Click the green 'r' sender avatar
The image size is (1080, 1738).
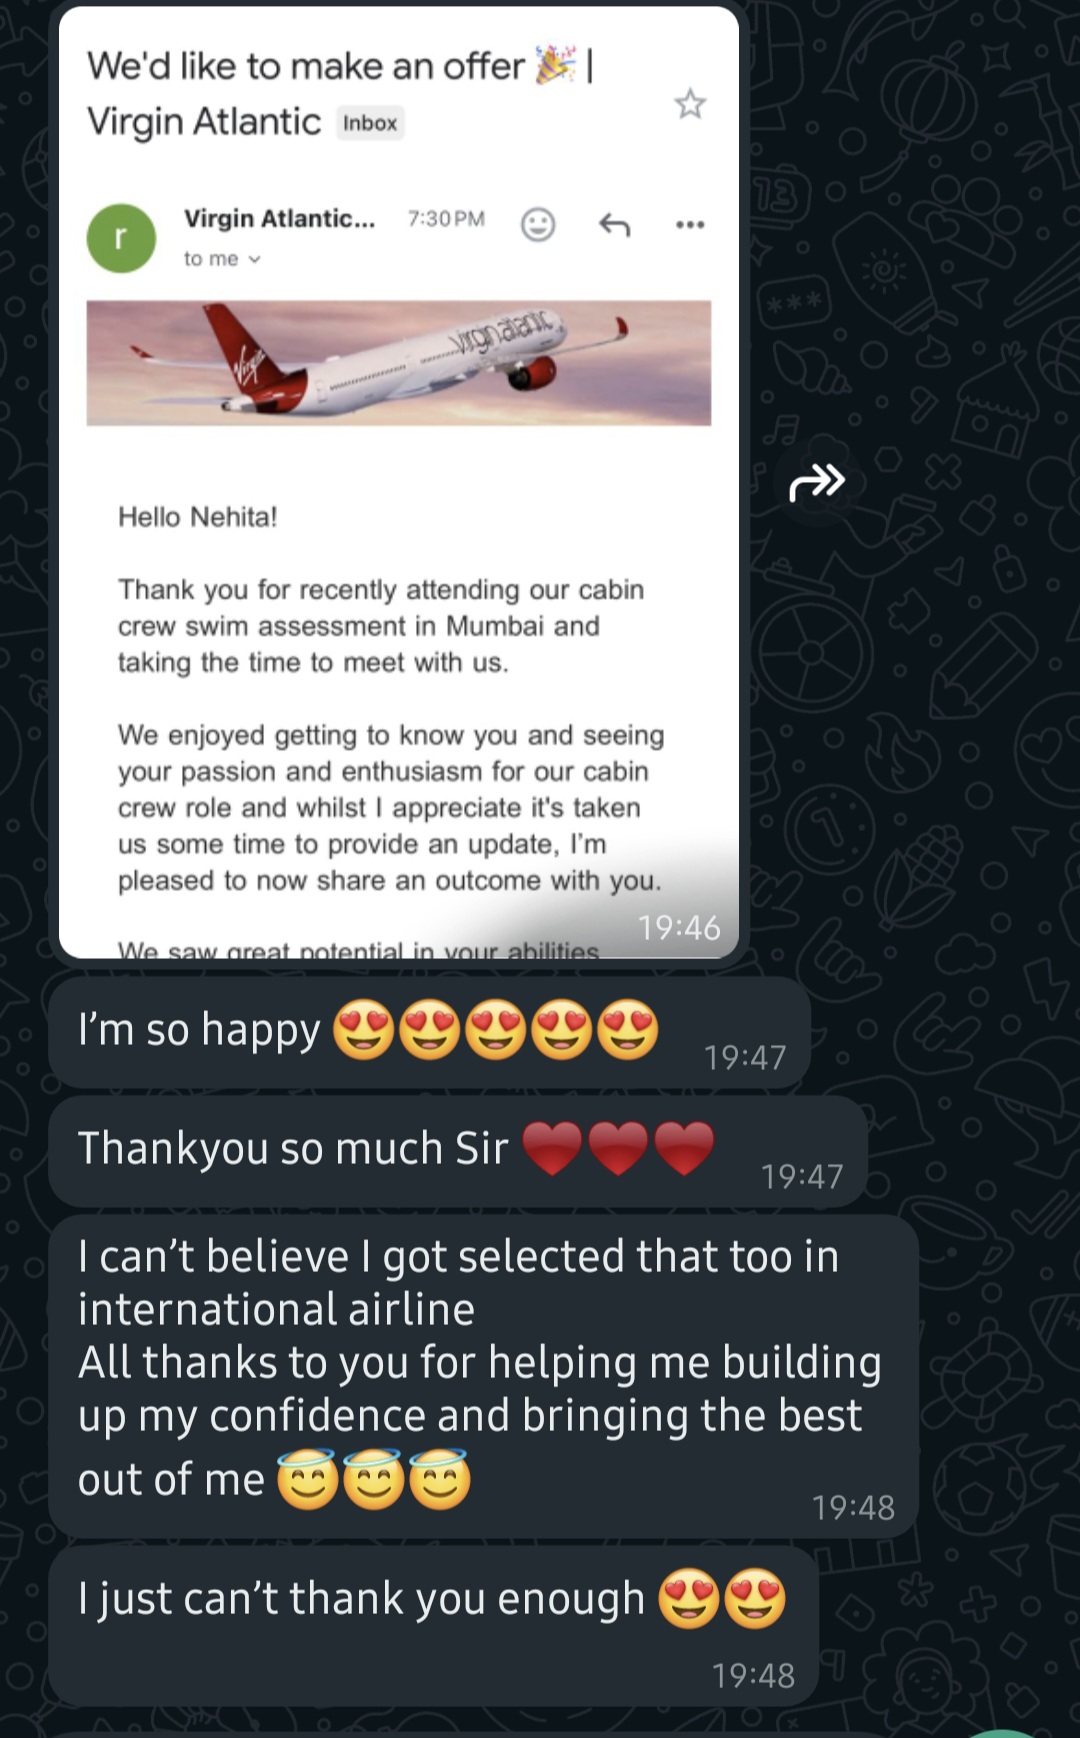pyautogui.click(x=121, y=238)
